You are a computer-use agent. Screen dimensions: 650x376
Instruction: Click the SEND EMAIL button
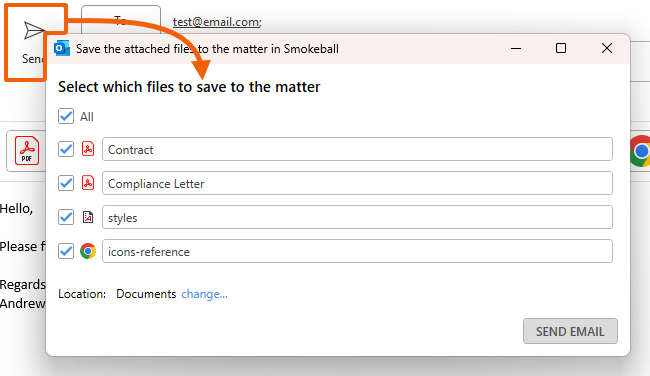(x=570, y=331)
